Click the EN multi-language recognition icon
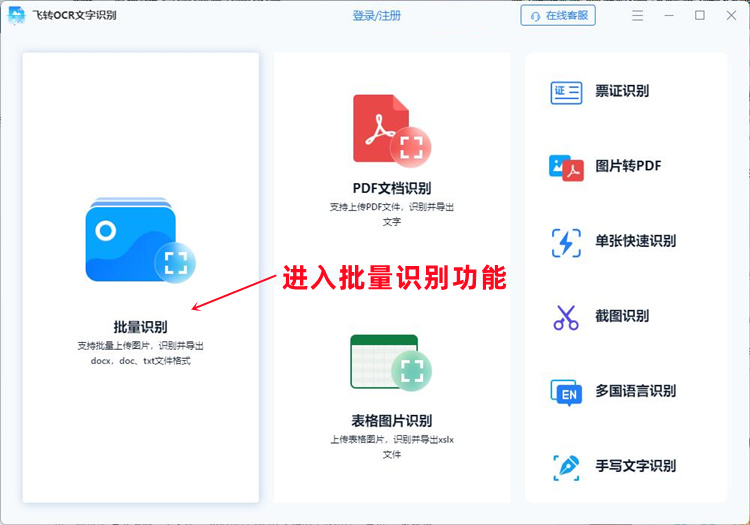The height and width of the screenshot is (525, 750). click(566, 393)
